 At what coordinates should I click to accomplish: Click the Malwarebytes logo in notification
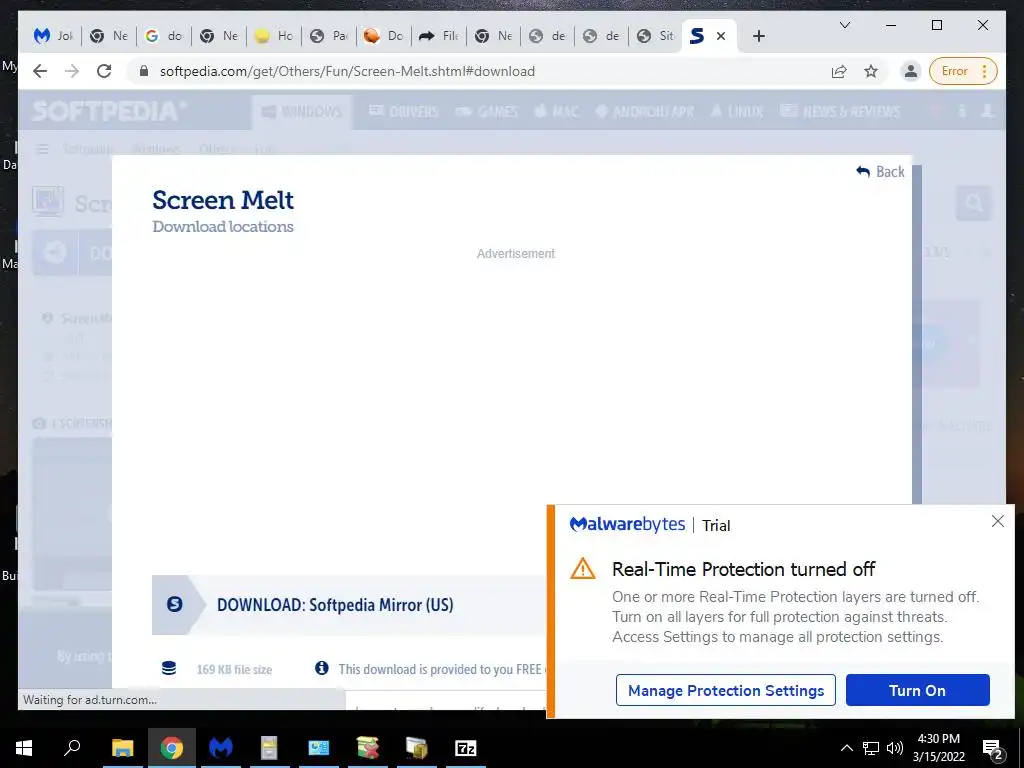tap(628, 524)
